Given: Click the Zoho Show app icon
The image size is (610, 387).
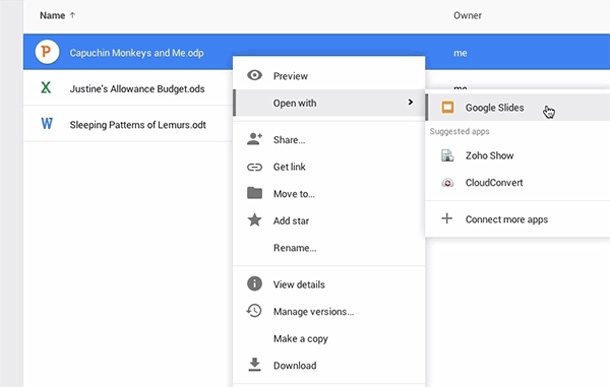Looking at the screenshot, I should [447, 155].
